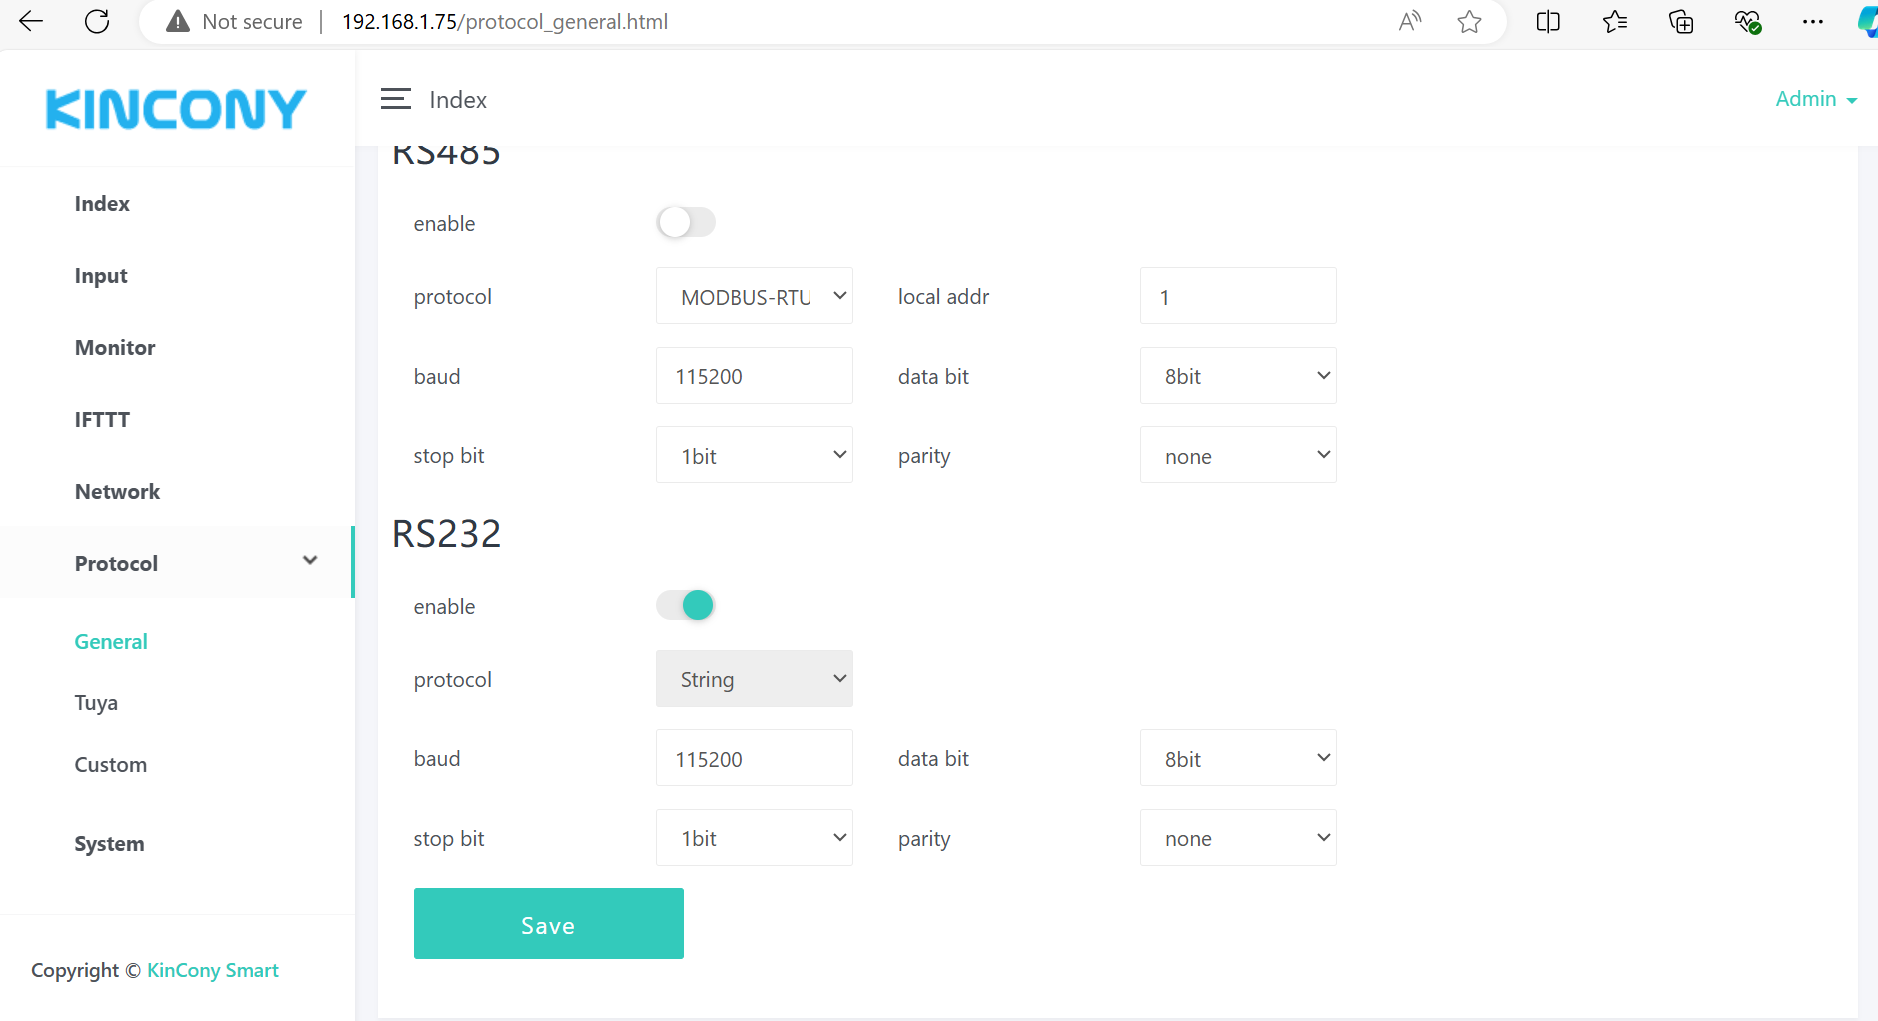
Task: Click the browser back arrow
Action: [x=31, y=21]
